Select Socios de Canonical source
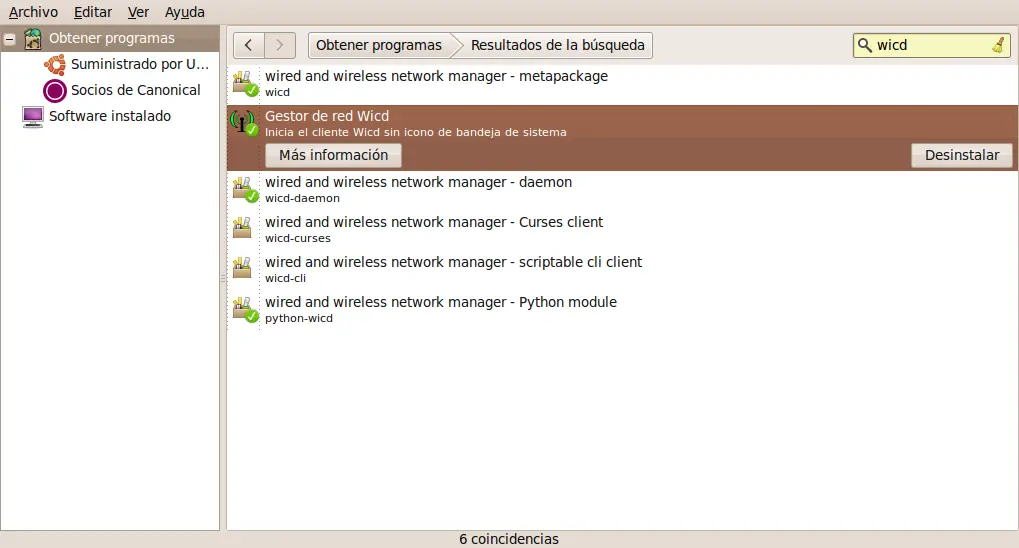This screenshot has width=1019, height=548. coord(135,90)
